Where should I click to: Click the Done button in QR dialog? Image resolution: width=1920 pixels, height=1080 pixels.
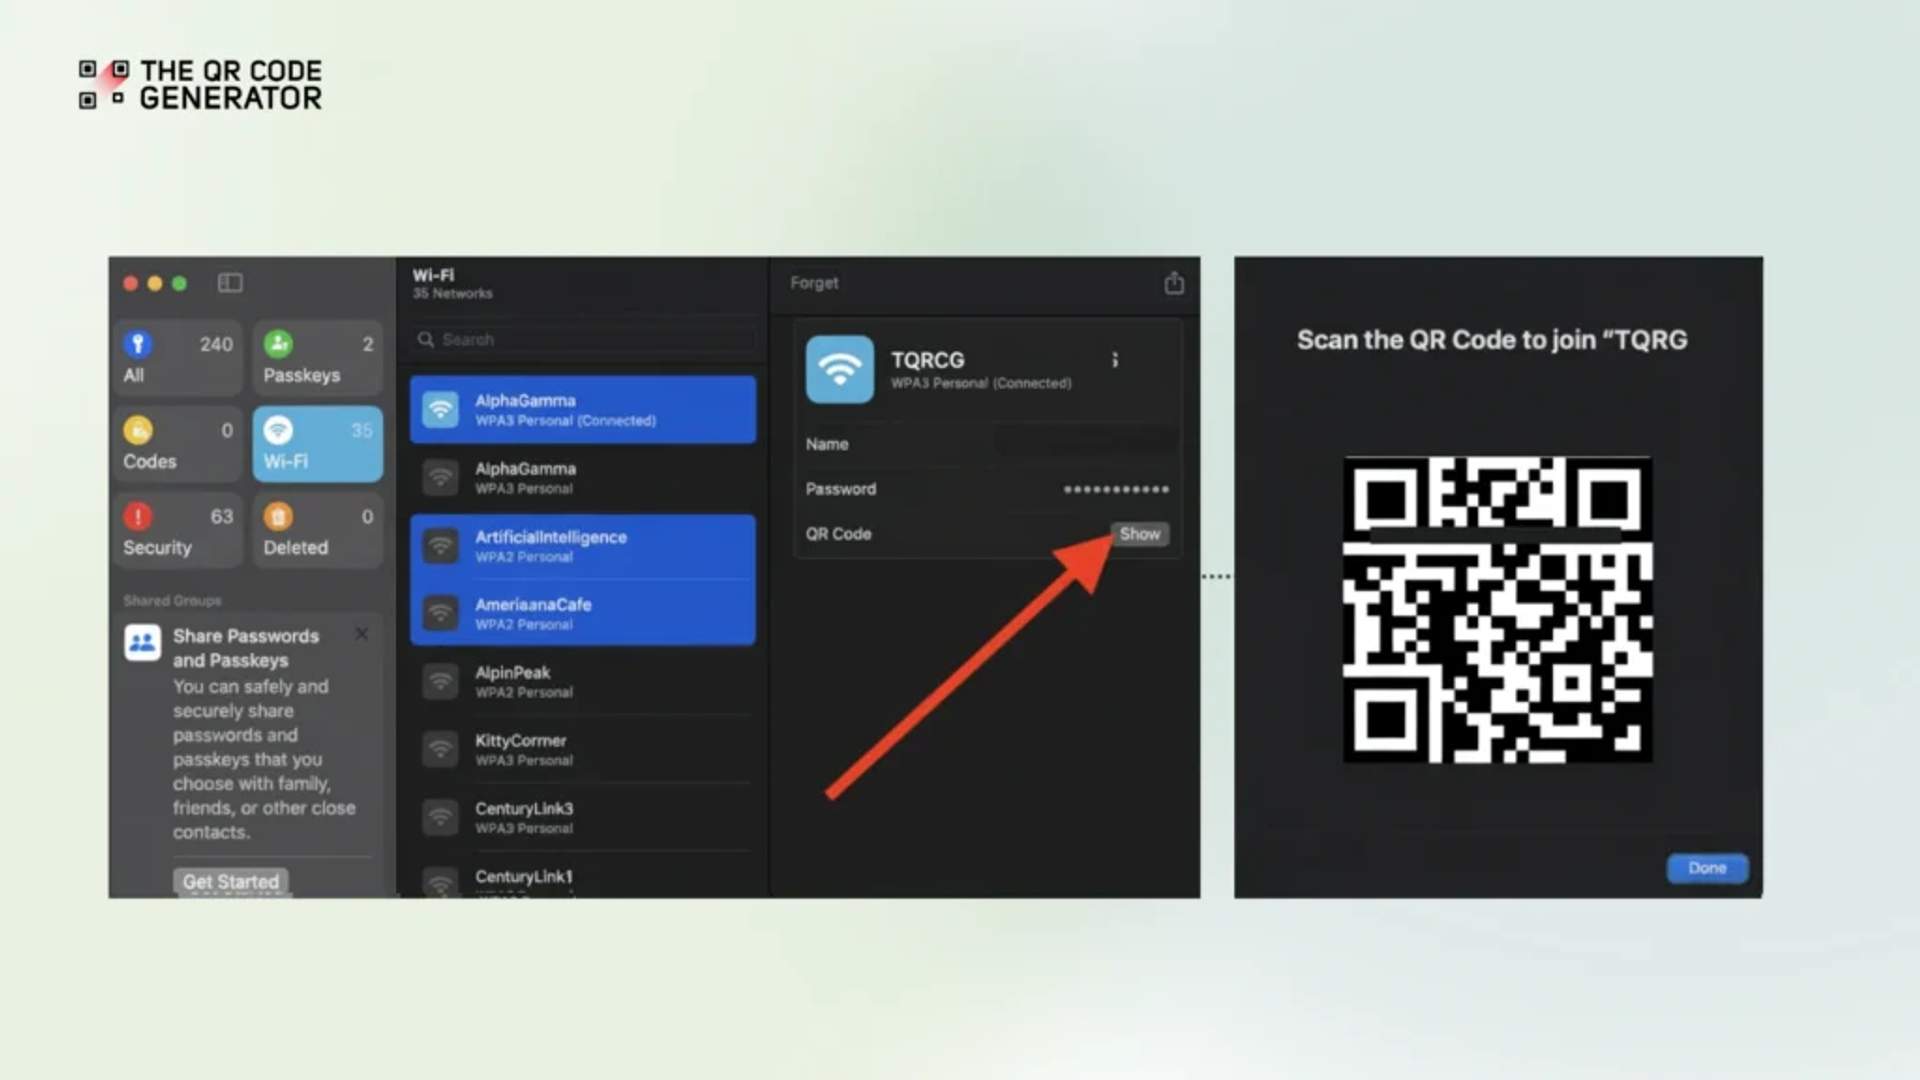[1707, 868]
